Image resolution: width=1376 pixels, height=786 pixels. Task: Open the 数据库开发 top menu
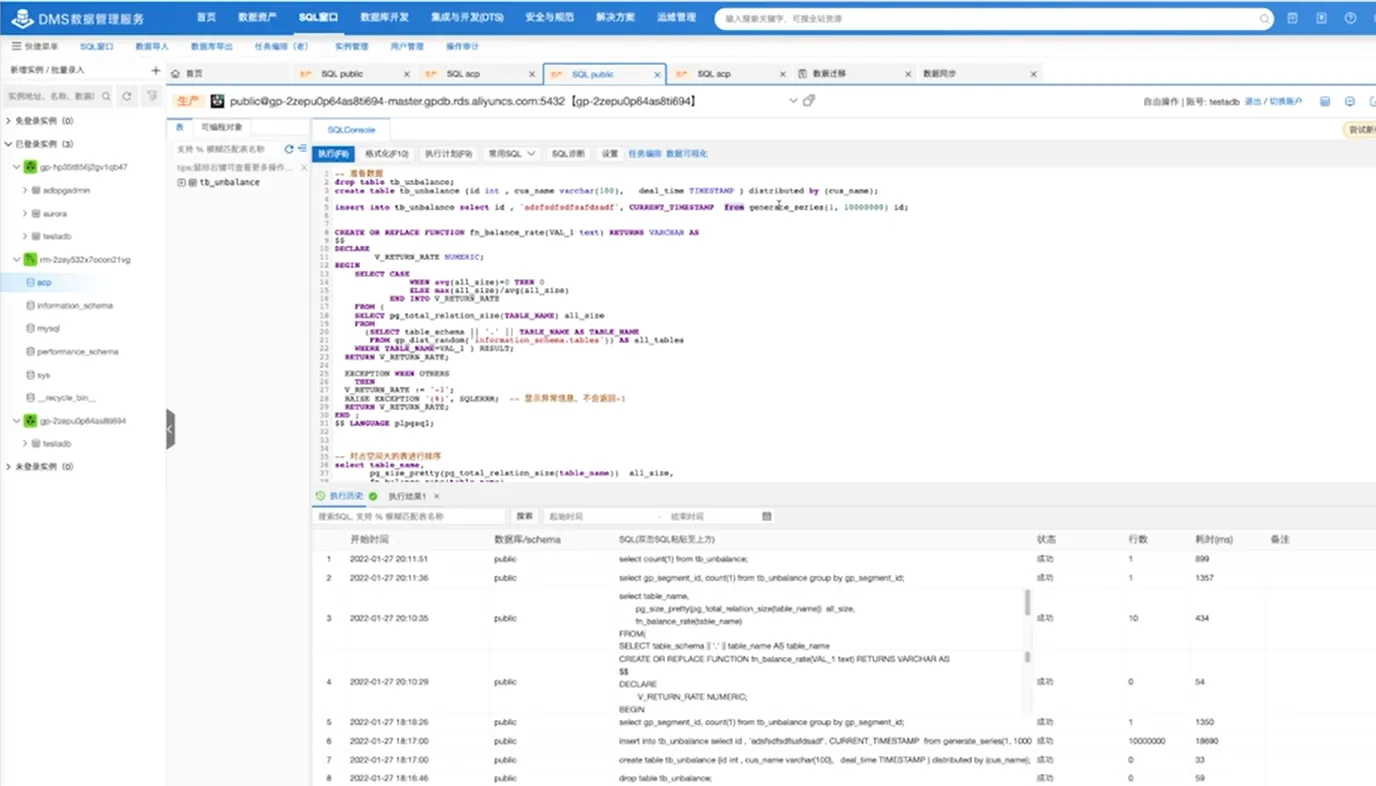tap(384, 18)
